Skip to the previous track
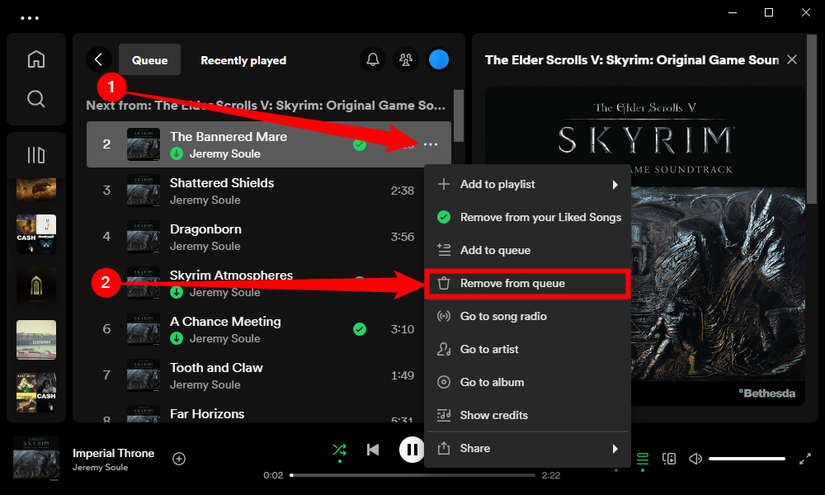Image resolution: width=825 pixels, height=495 pixels. click(373, 450)
